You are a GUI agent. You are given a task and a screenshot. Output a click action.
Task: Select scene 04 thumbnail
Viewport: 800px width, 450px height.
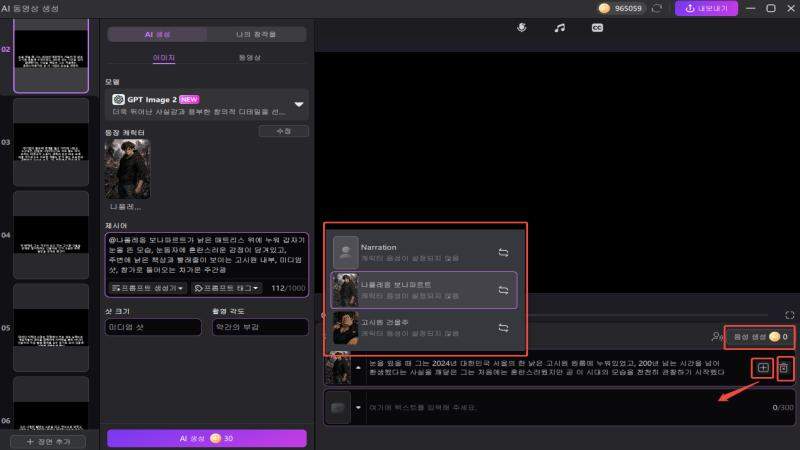point(51,235)
